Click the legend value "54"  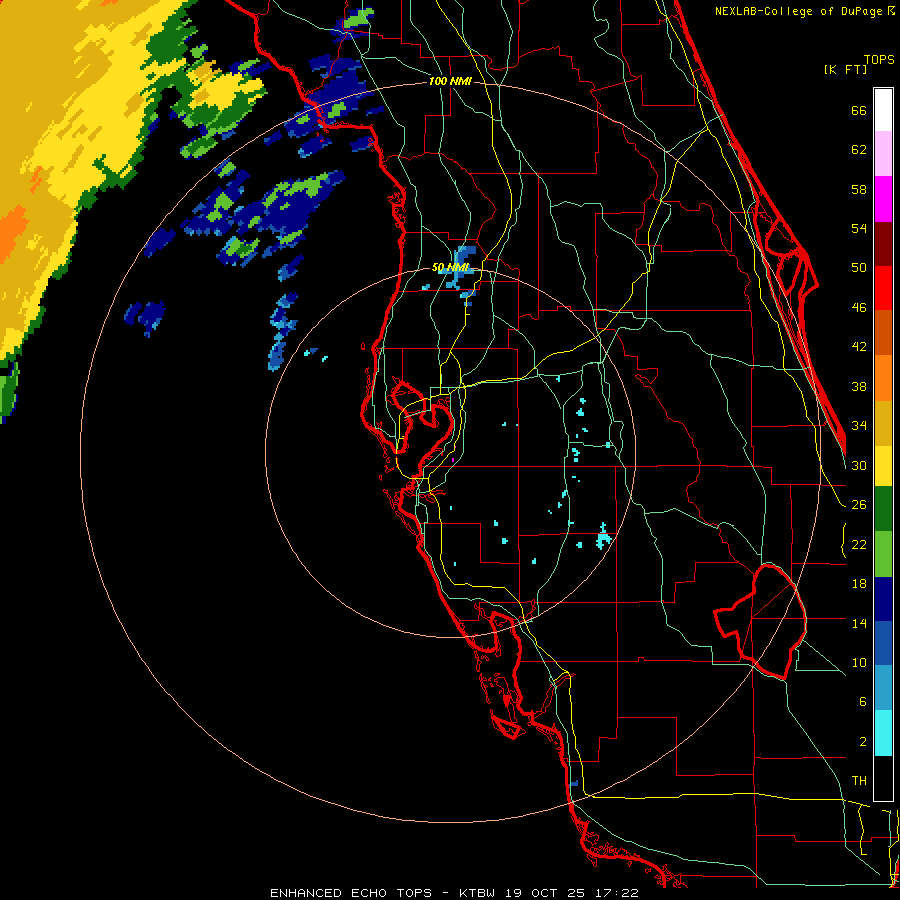point(859,228)
